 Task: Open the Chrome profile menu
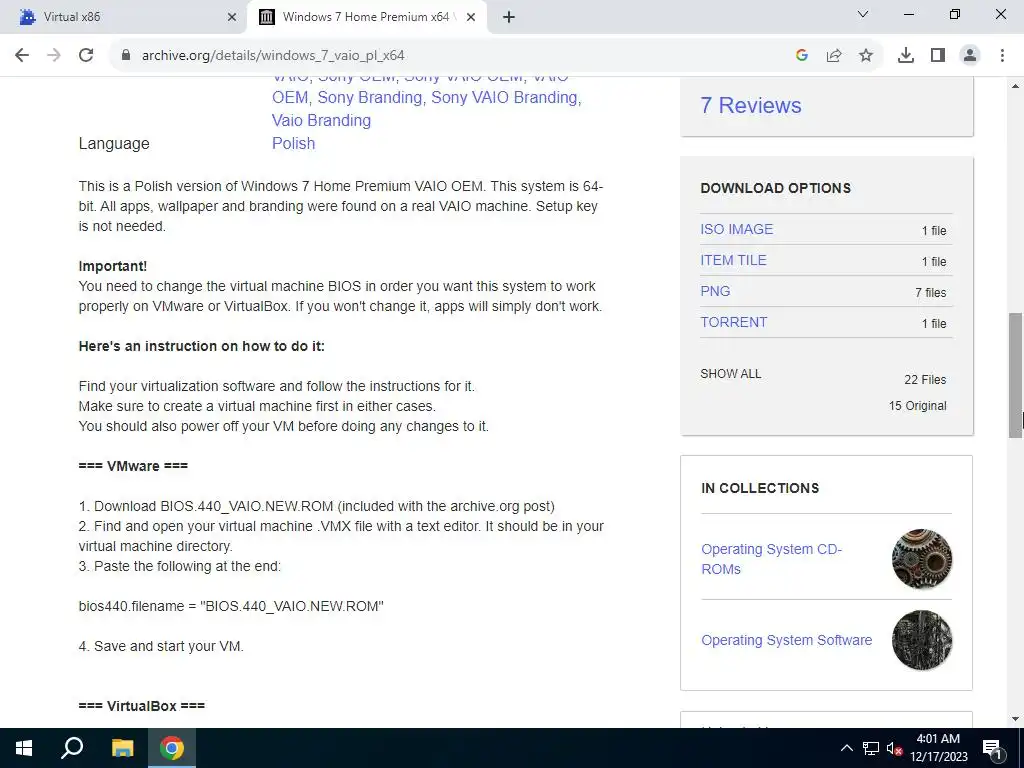pyautogui.click(x=970, y=56)
